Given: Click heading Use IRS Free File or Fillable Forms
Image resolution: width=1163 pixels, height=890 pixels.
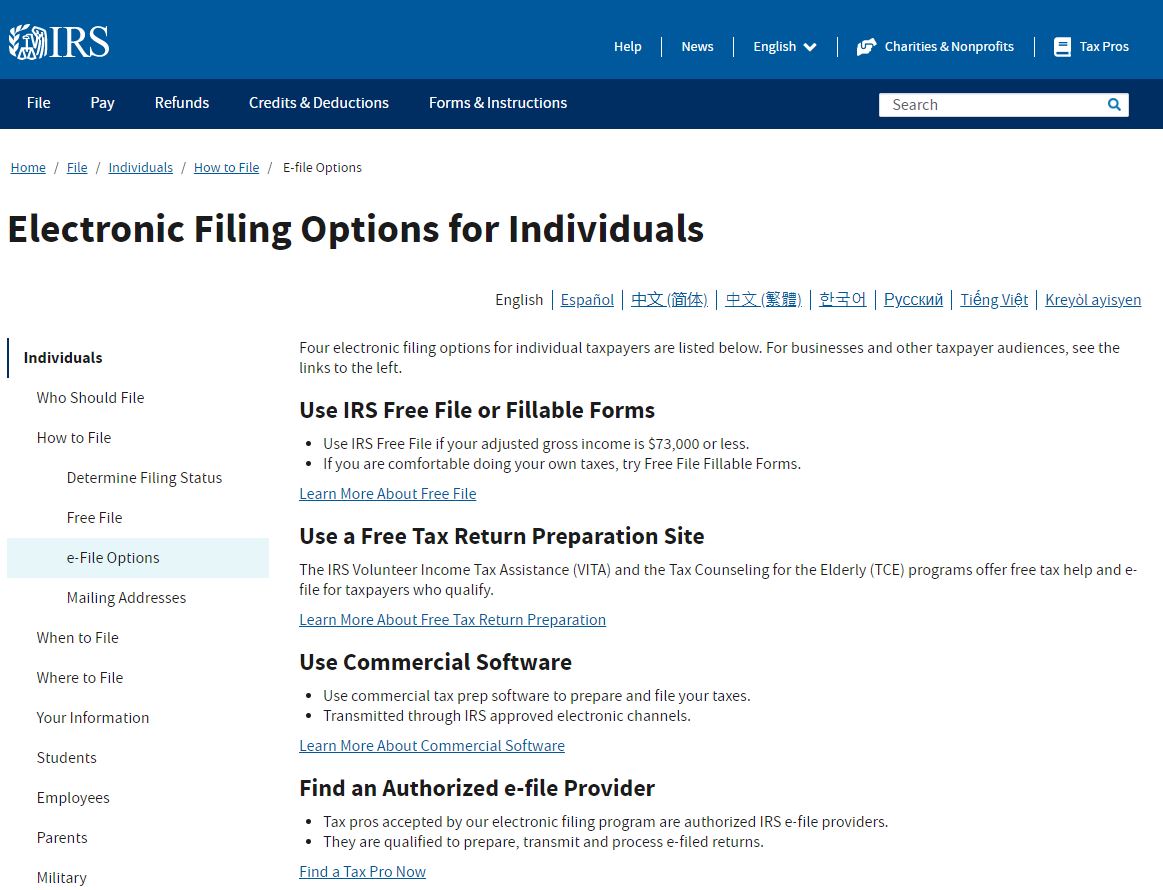Looking at the screenshot, I should point(477,410).
